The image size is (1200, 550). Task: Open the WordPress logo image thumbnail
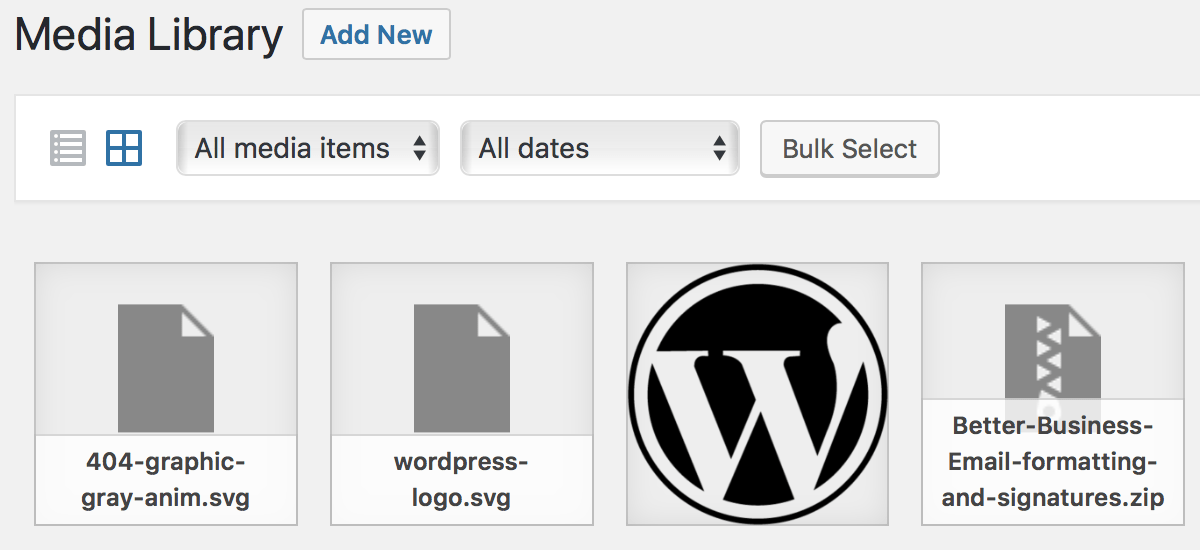click(x=757, y=394)
